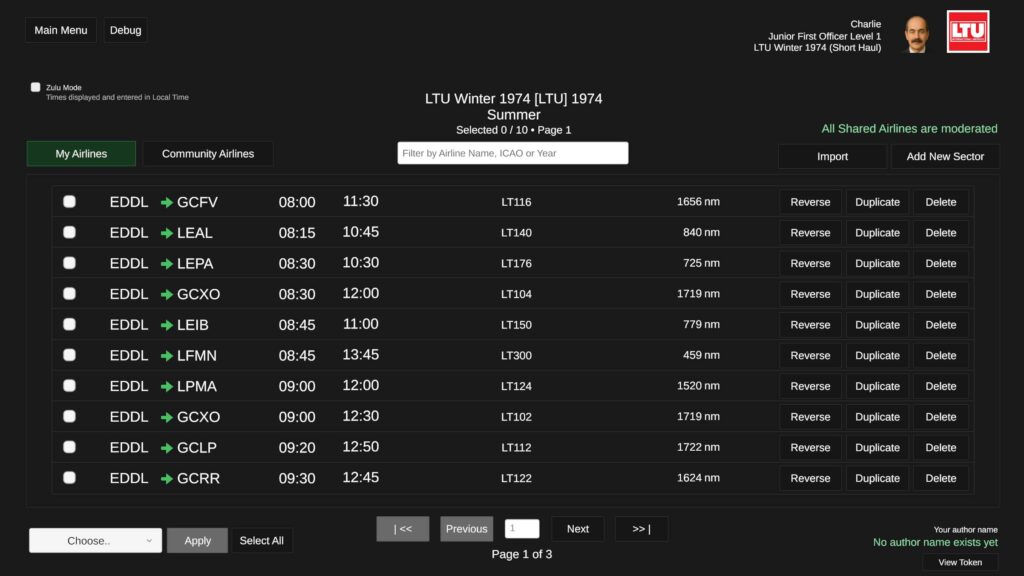Reverse the LT116 sector
The height and width of the screenshot is (576, 1024).
pyautogui.click(x=810, y=202)
